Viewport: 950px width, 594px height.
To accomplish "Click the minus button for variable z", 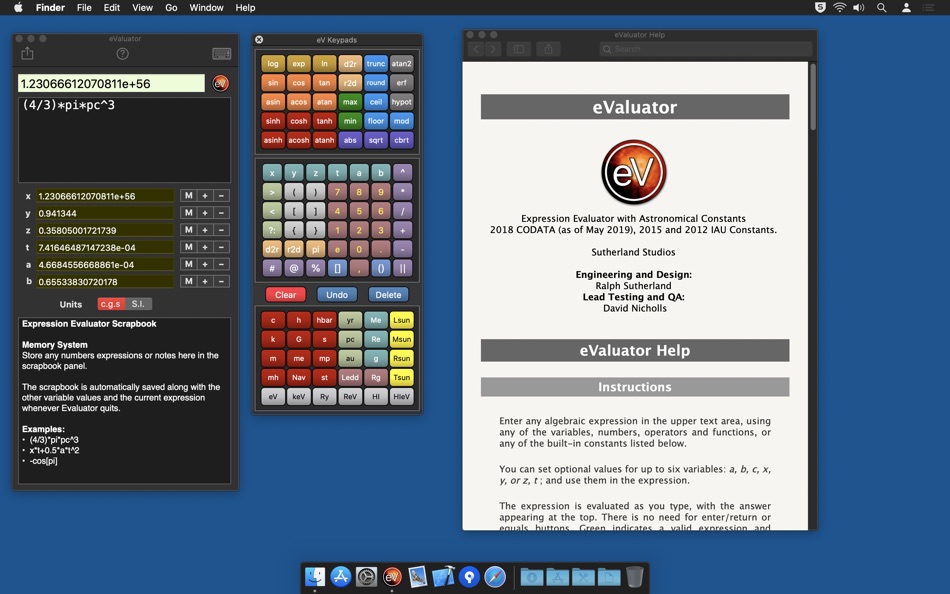I will (x=221, y=230).
